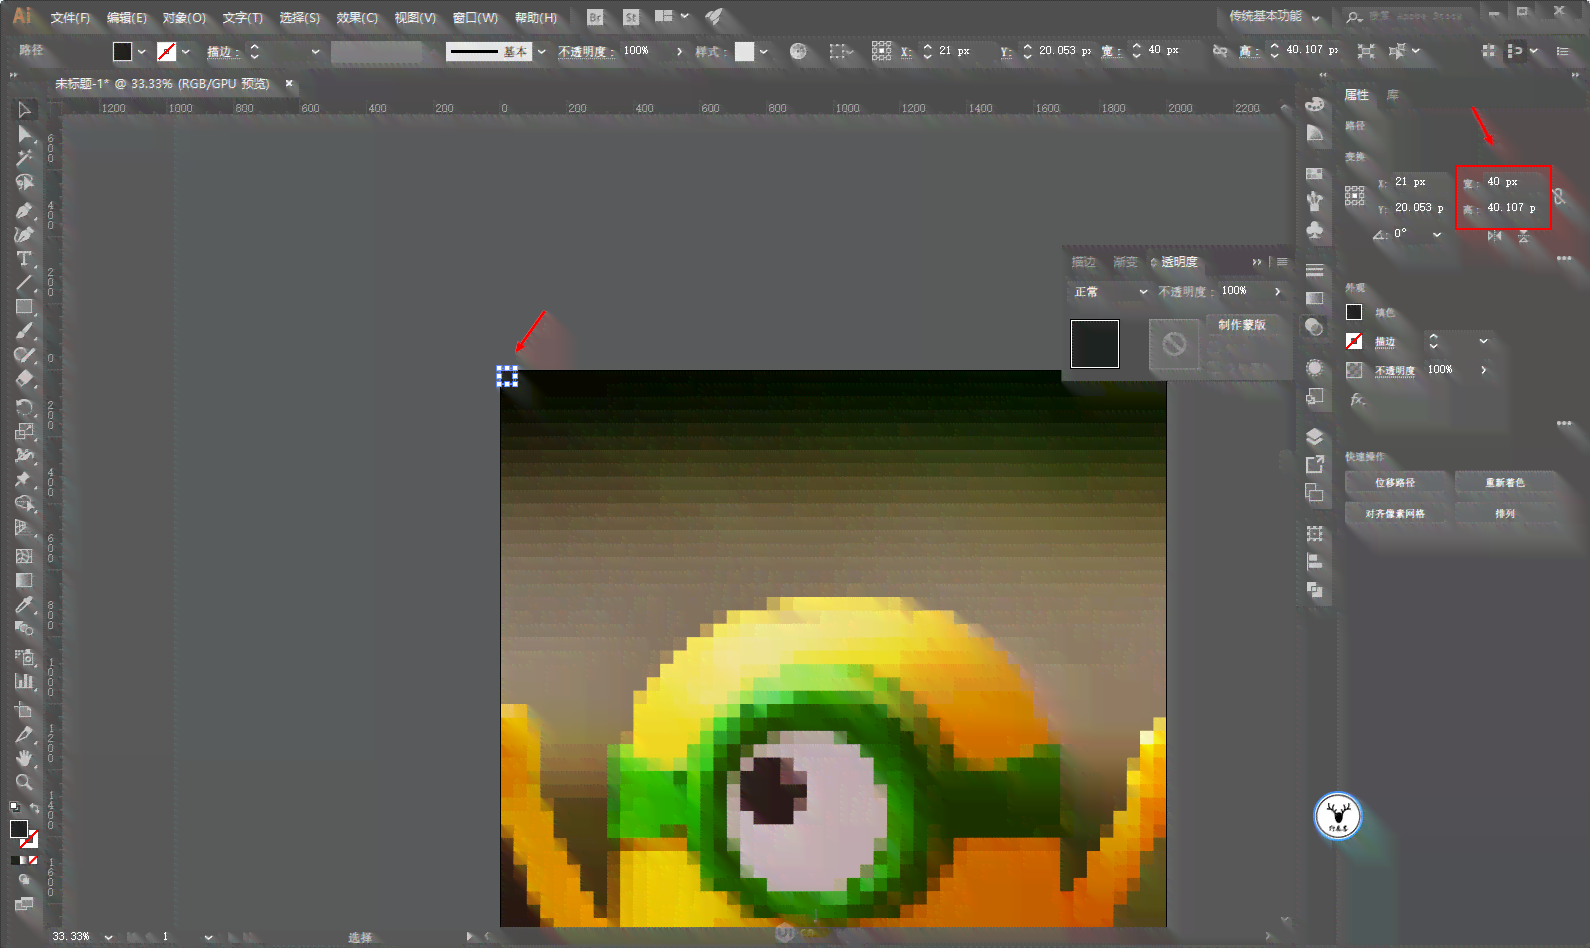The height and width of the screenshot is (948, 1590).
Task: Click the Offset Path (位移路径) button
Action: (1395, 483)
